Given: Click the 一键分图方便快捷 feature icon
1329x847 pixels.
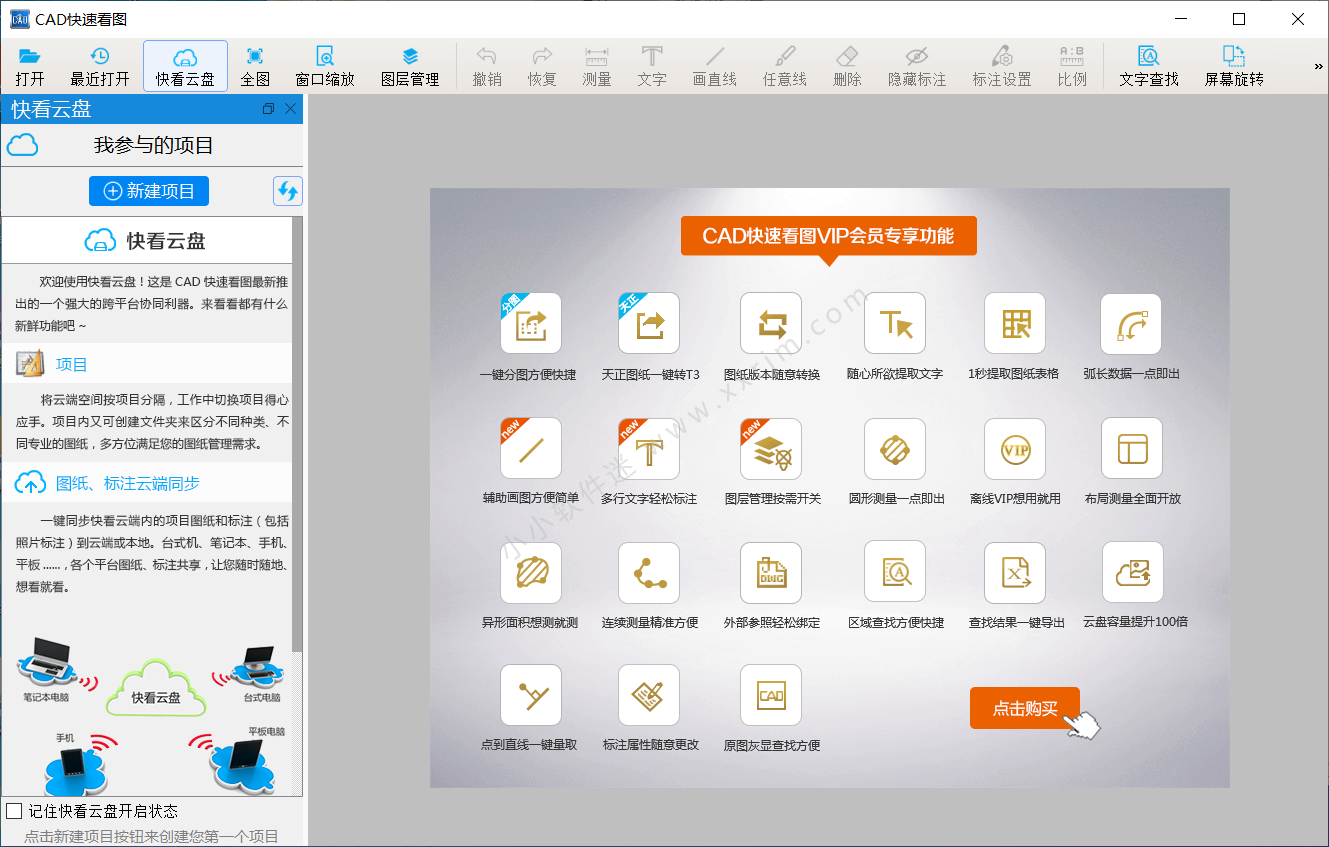Looking at the screenshot, I should point(531,323).
